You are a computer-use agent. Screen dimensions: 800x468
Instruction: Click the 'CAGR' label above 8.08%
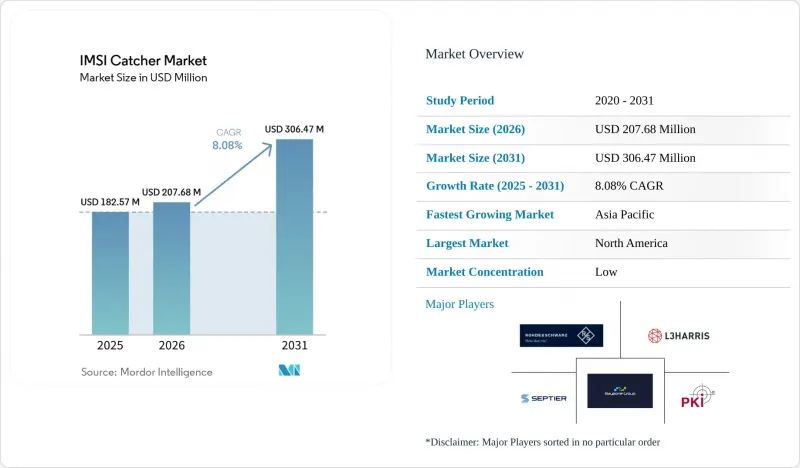pyautogui.click(x=229, y=132)
